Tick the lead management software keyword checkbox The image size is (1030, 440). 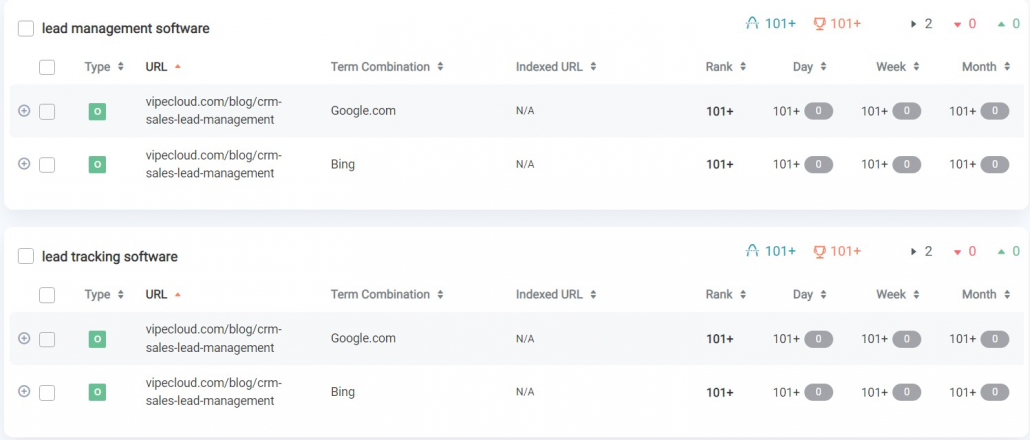(x=26, y=28)
